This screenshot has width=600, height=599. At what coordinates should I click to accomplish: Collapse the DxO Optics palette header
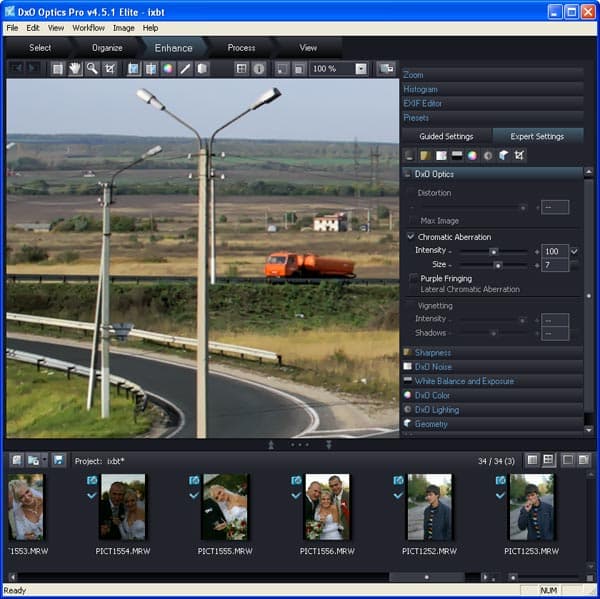492,174
